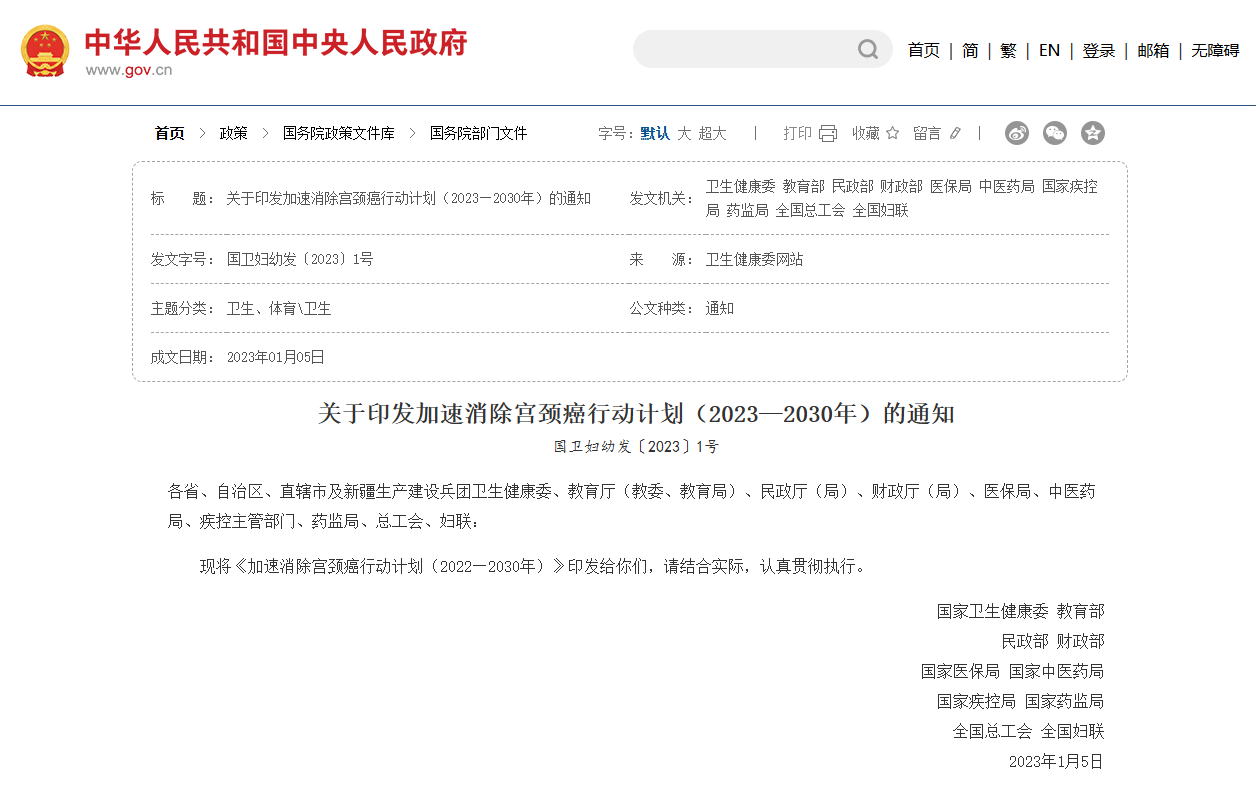Switch site language to EN

tap(1049, 50)
